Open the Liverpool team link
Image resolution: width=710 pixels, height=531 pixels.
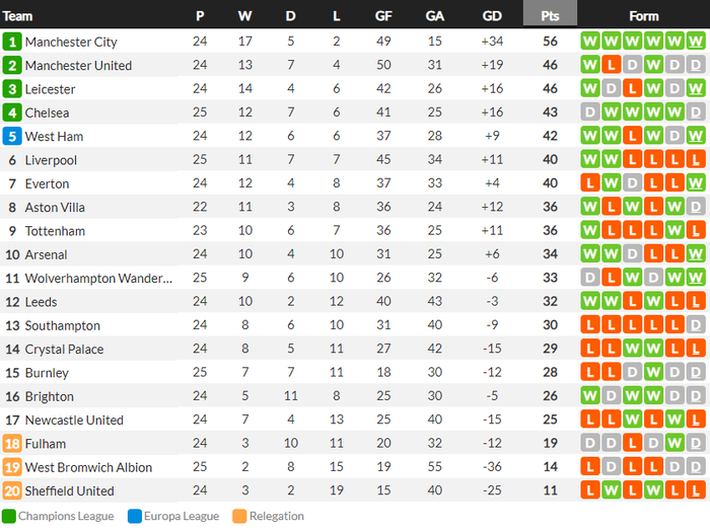51,160
